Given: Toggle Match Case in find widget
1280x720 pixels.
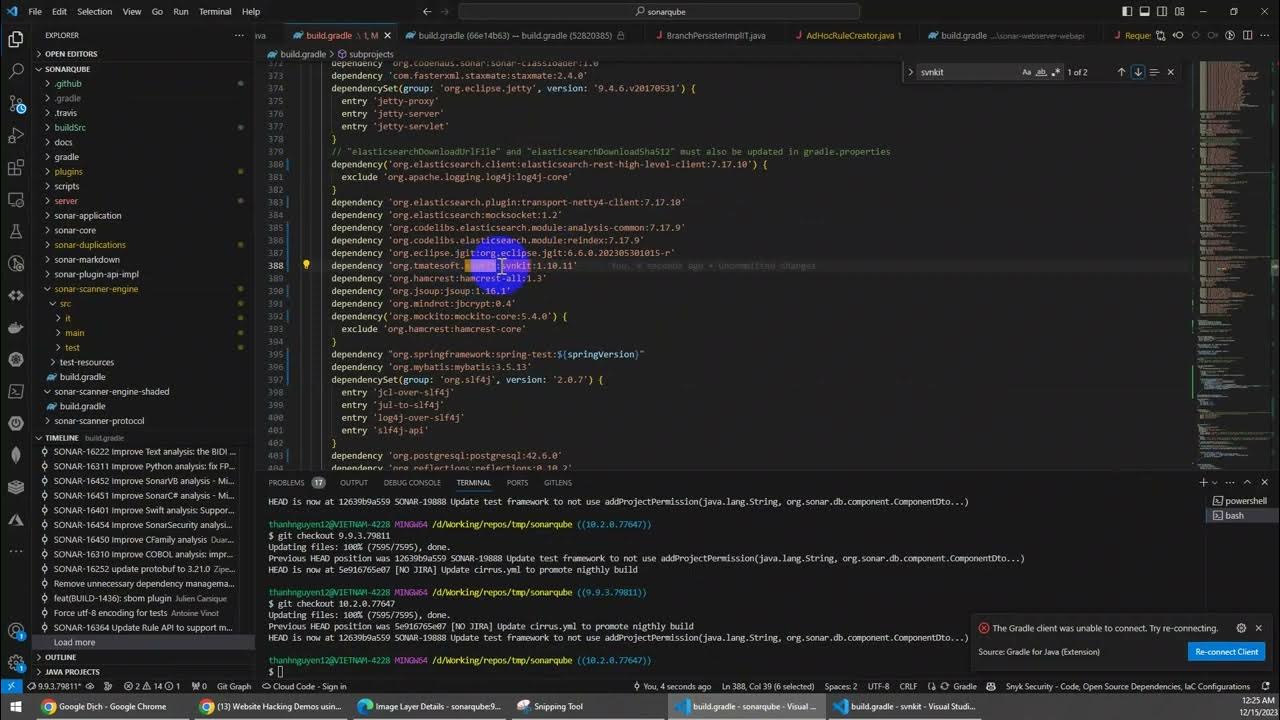Looking at the screenshot, I should click(x=1027, y=72).
